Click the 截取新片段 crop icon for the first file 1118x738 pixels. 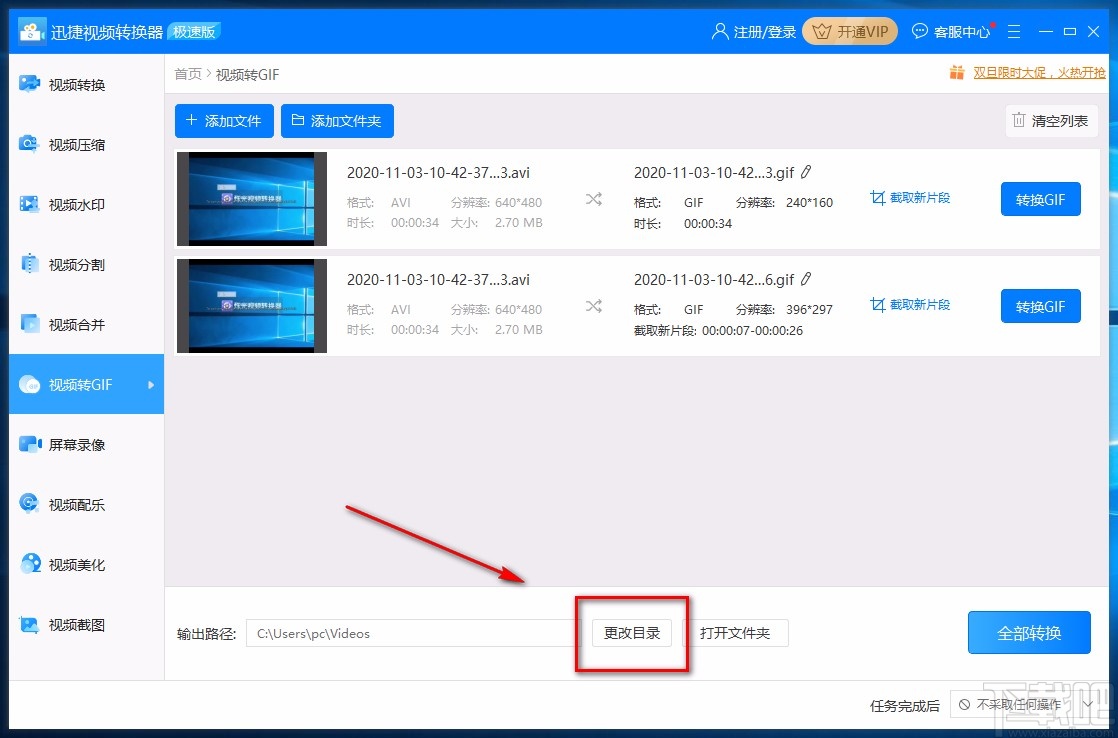[909, 197]
